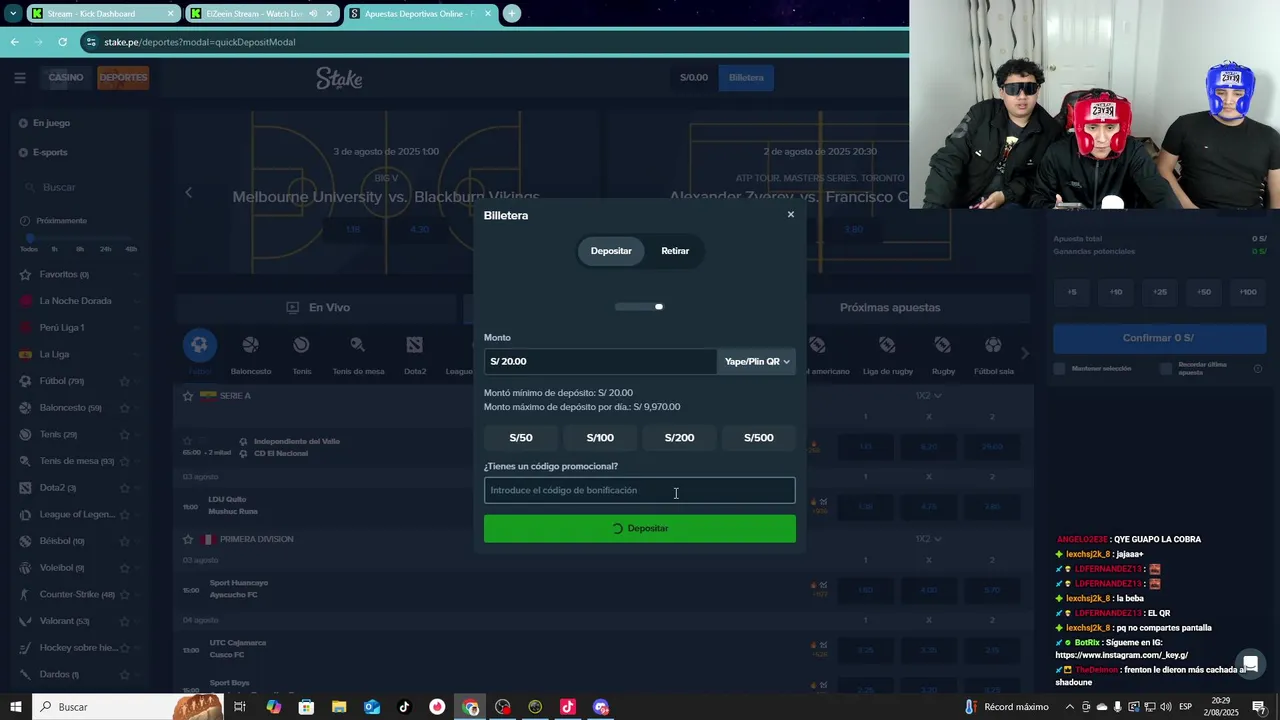This screenshot has width=1280, height=720.
Task: Open La Liga in sidebar
Action: click(x=54, y=354)
